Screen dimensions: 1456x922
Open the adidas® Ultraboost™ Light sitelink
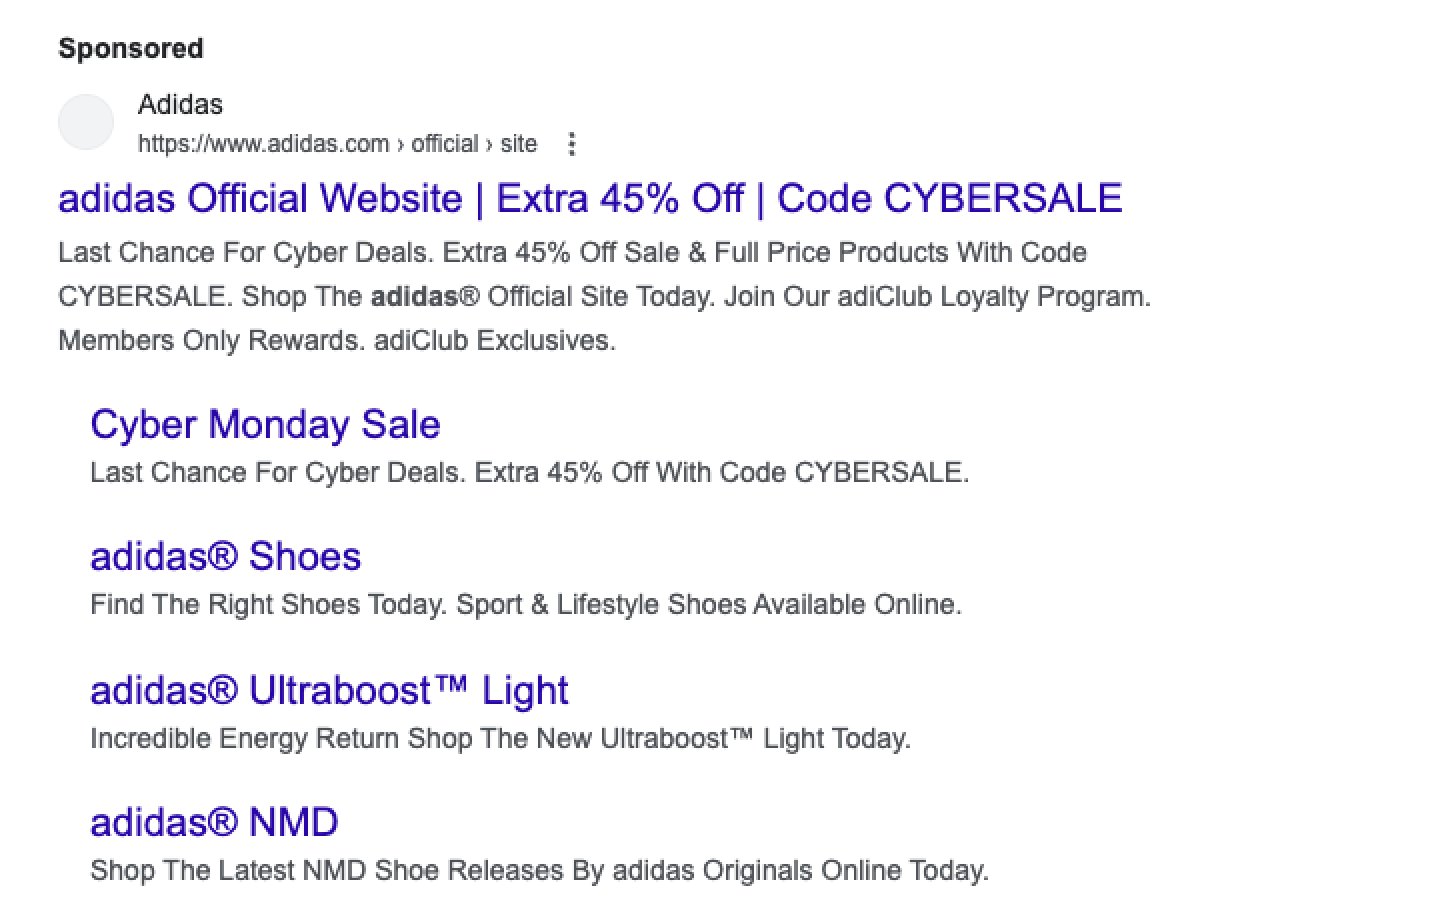coord(329,690)
